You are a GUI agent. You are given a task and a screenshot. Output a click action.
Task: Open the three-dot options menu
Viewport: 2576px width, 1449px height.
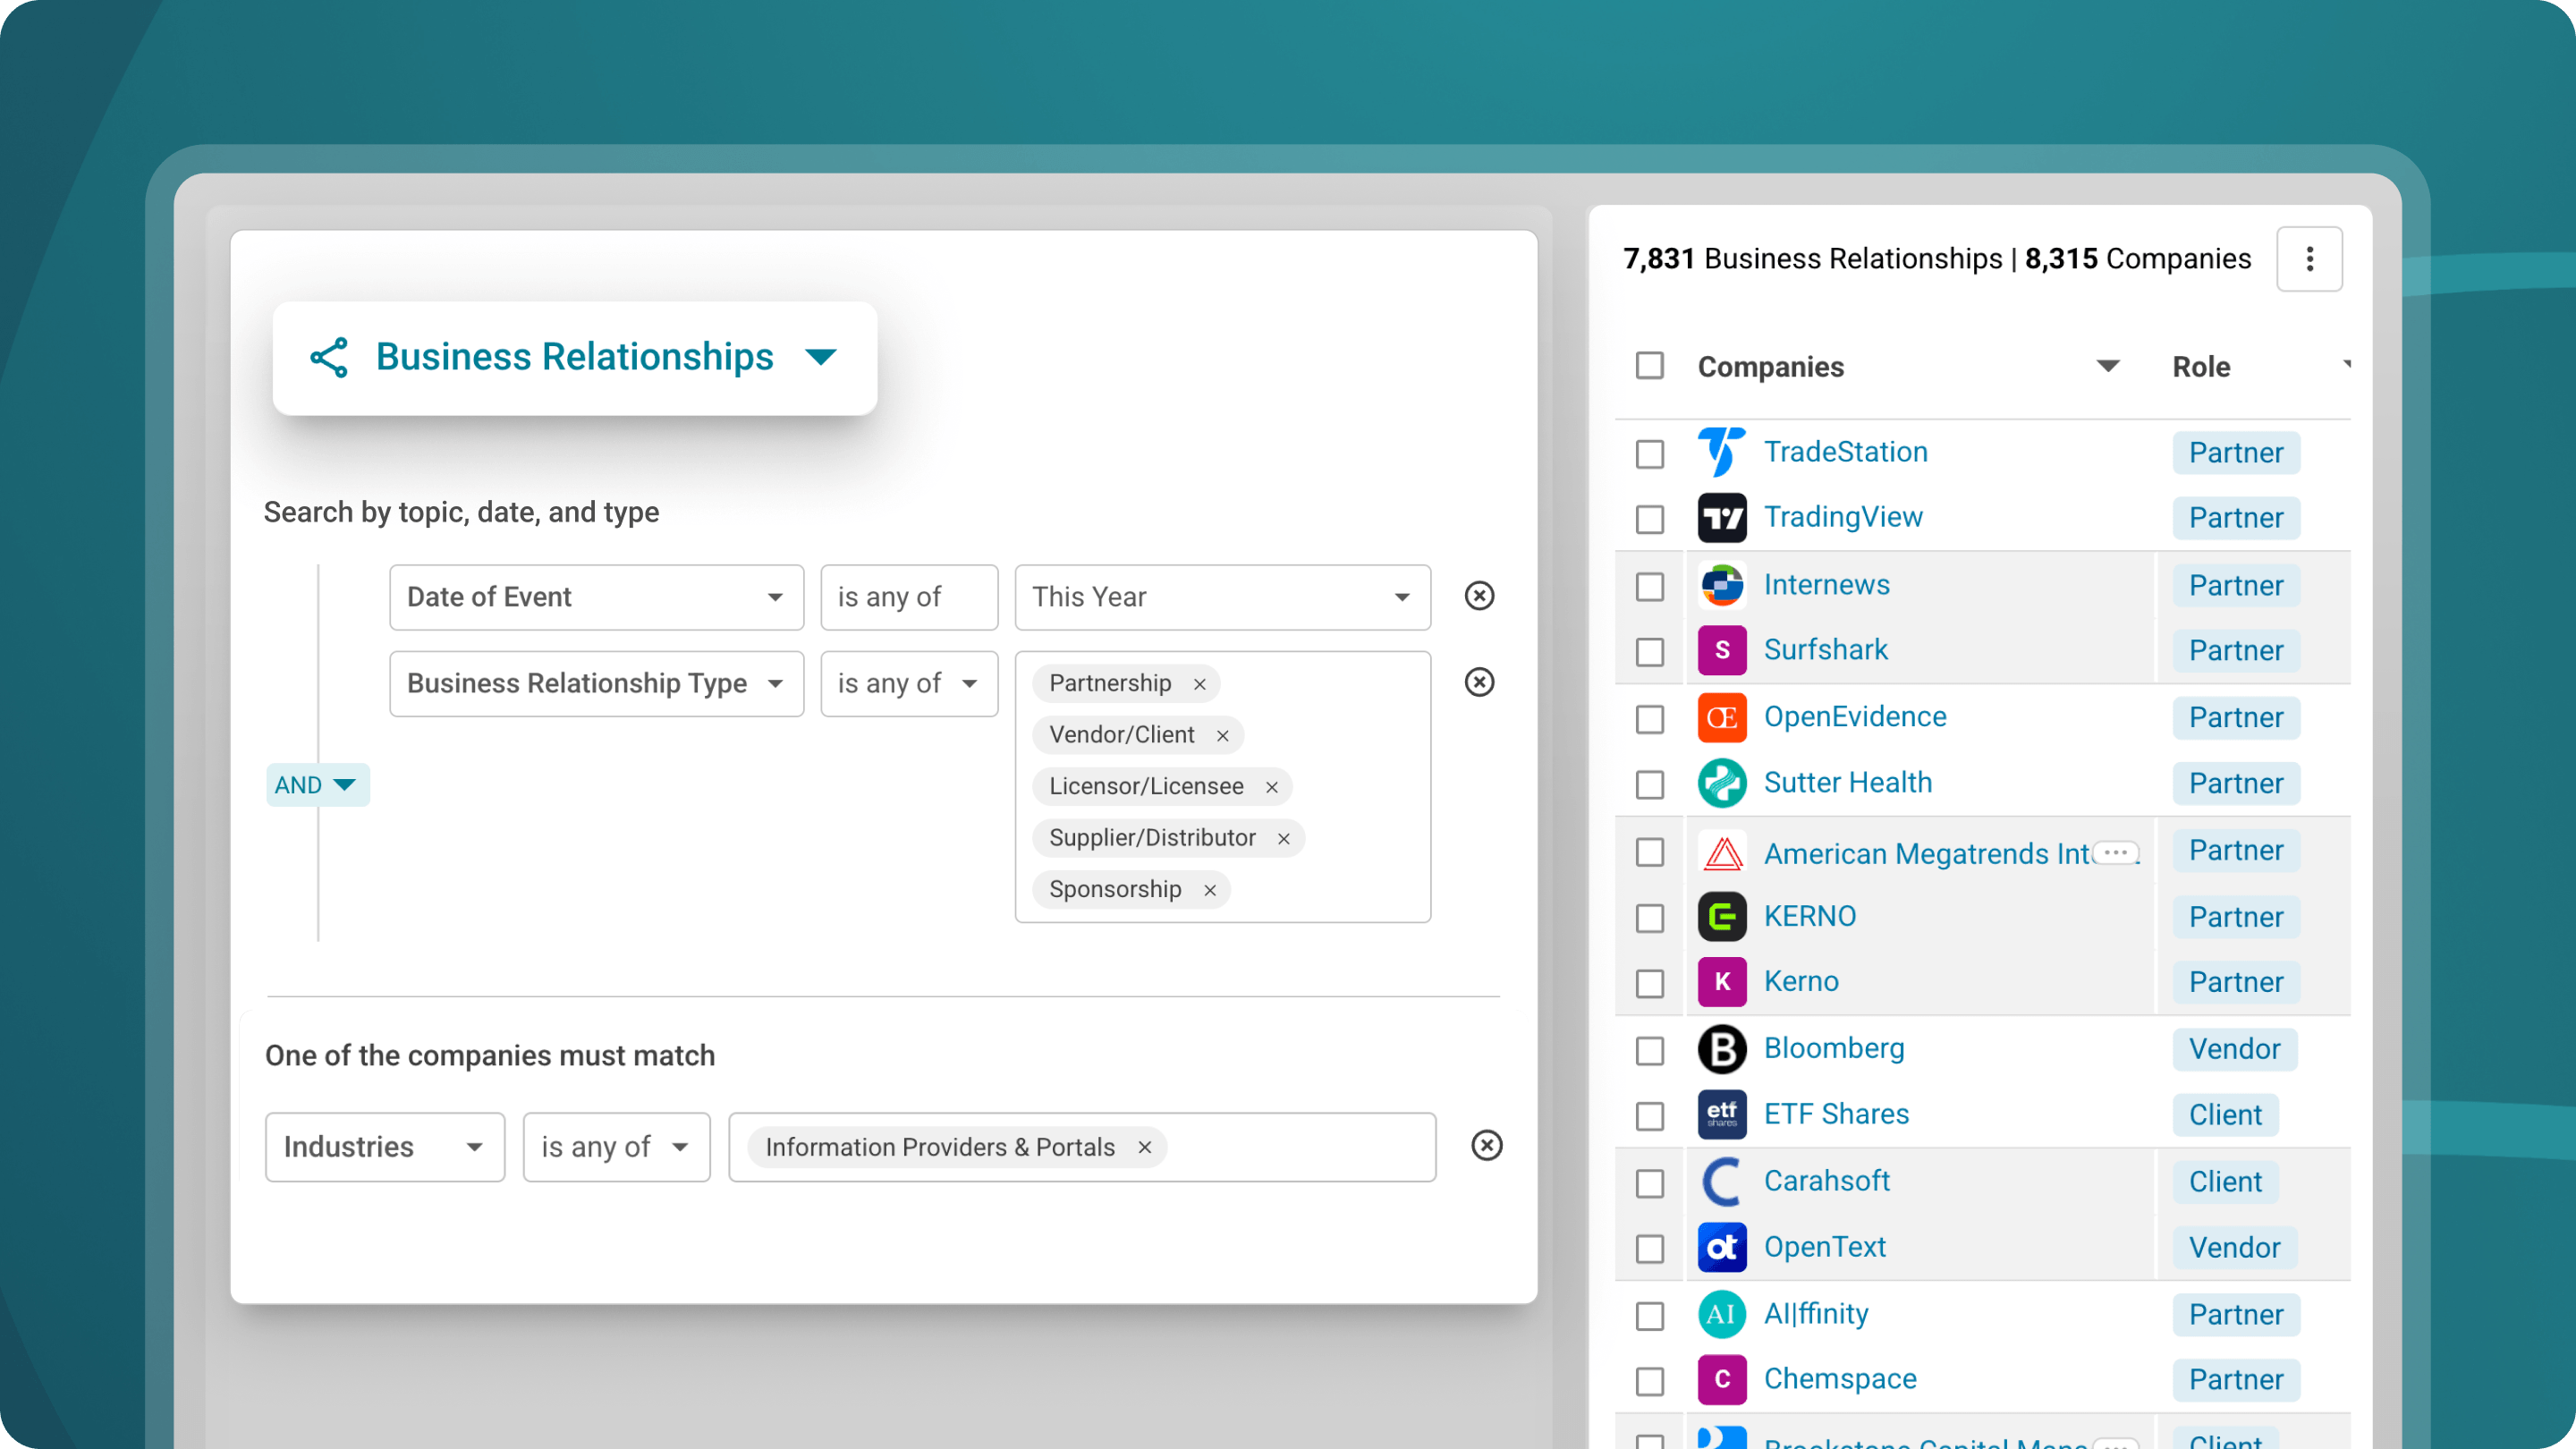coord(2309,259)
